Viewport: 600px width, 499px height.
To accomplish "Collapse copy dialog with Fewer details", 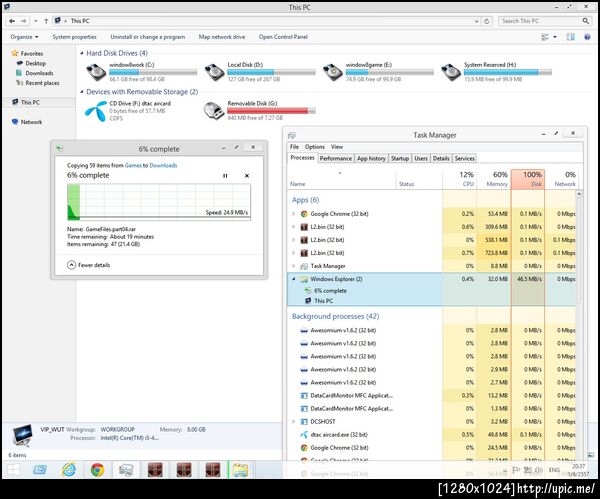I will [x=89, y=265].
